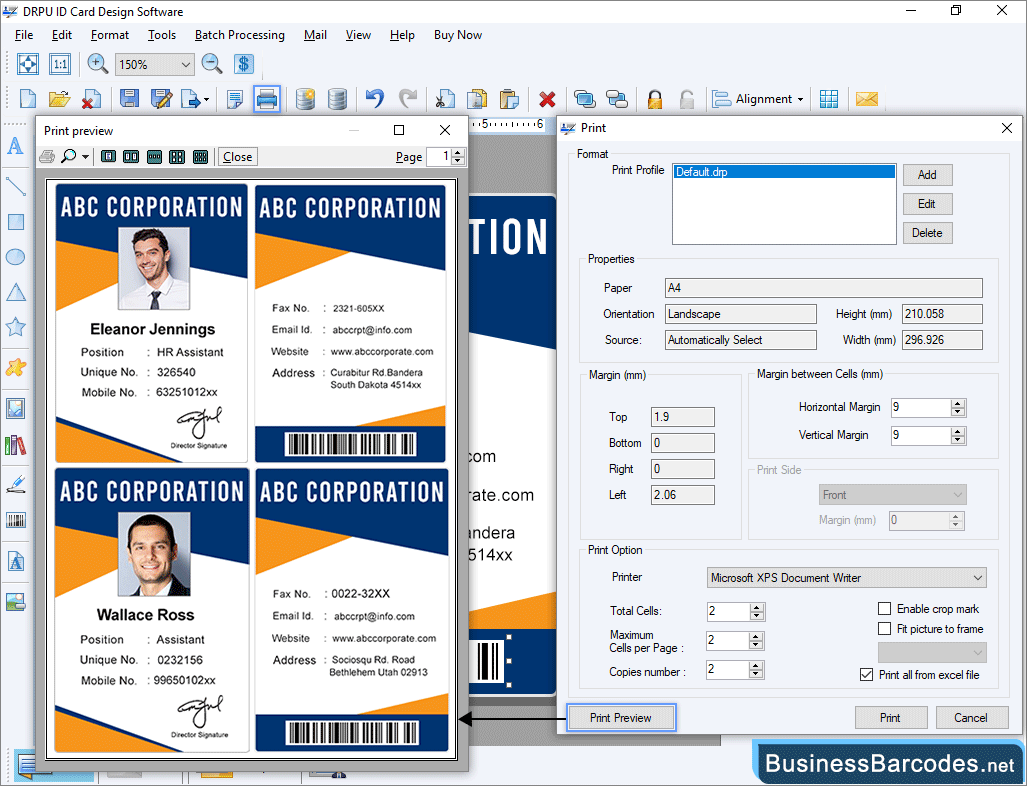Increase the Copies number spinner

click(756, 665)
